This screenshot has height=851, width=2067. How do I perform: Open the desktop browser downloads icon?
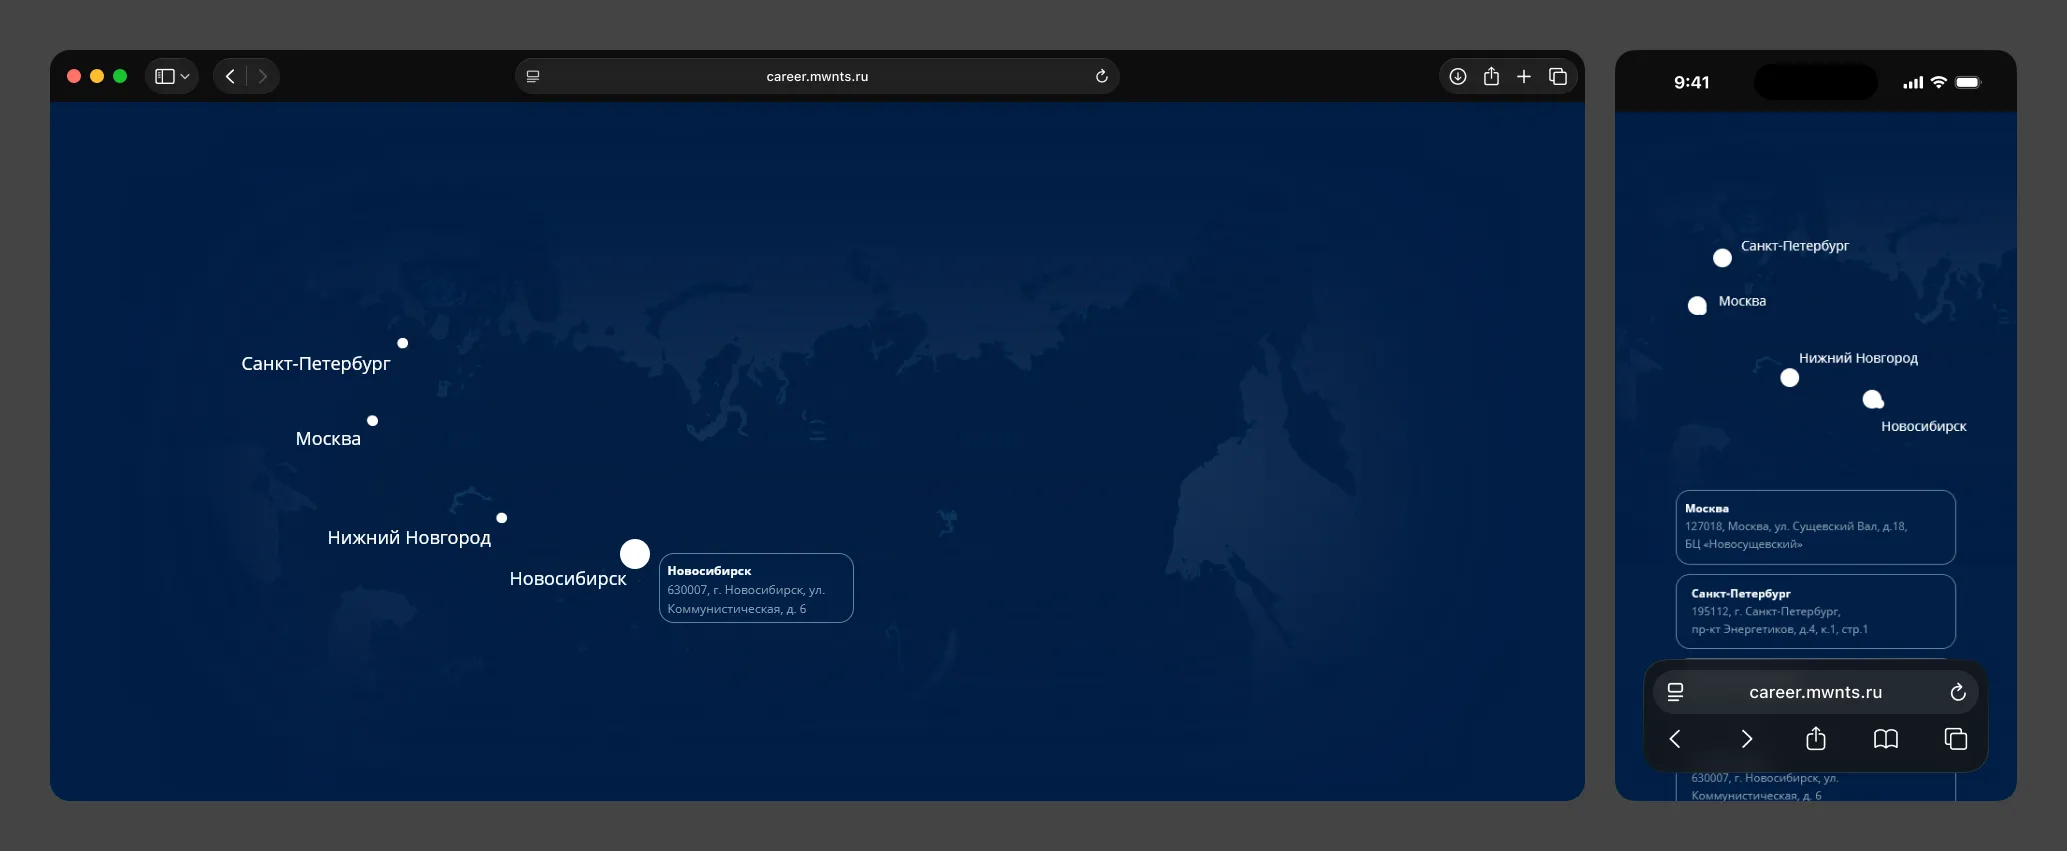(x=1458, y=77)
